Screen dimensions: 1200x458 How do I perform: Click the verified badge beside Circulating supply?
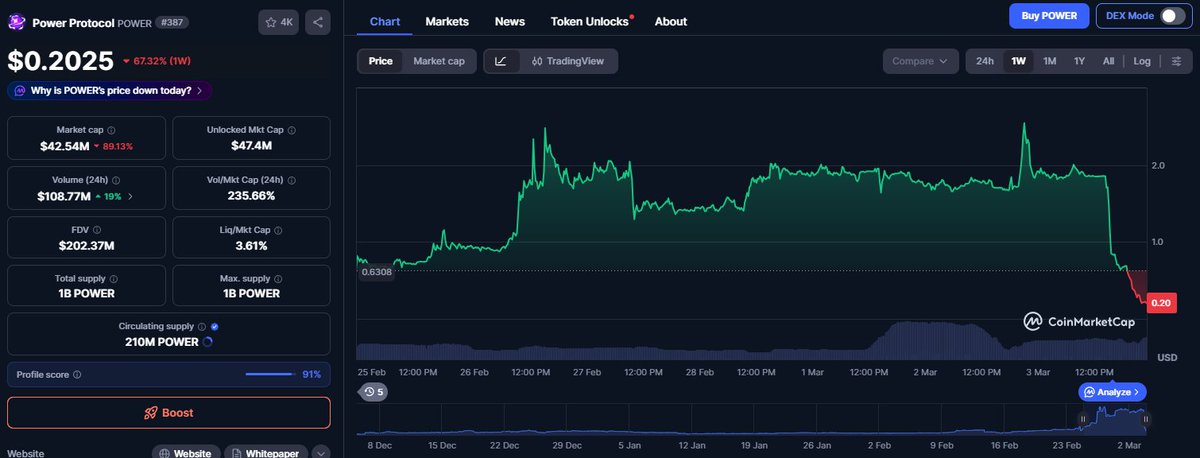(x=216, y=326)
